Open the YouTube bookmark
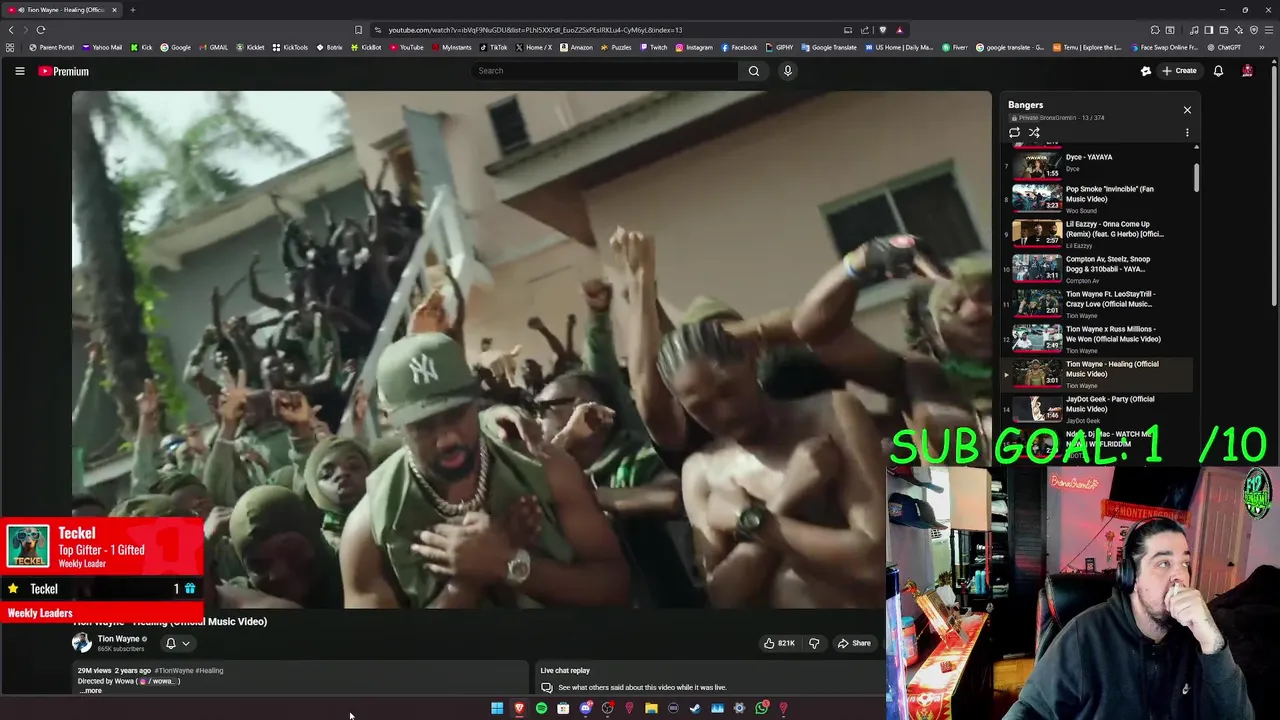Screen dimensions: 1280x720 click(407, 47)
